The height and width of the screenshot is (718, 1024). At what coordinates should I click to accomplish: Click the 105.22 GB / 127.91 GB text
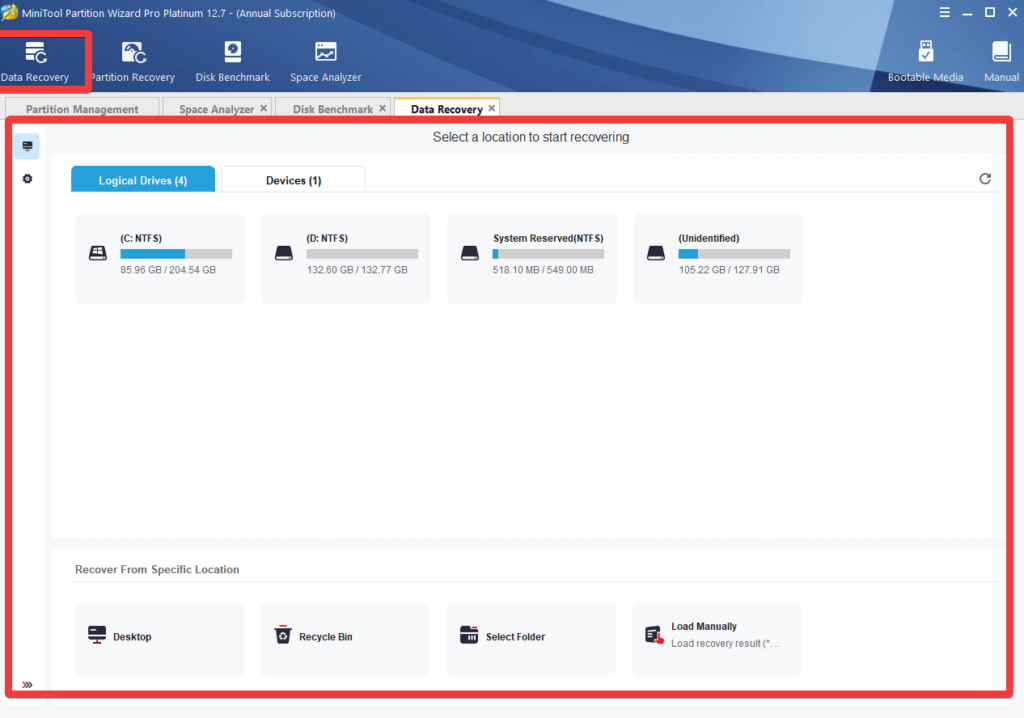(729, 270)
